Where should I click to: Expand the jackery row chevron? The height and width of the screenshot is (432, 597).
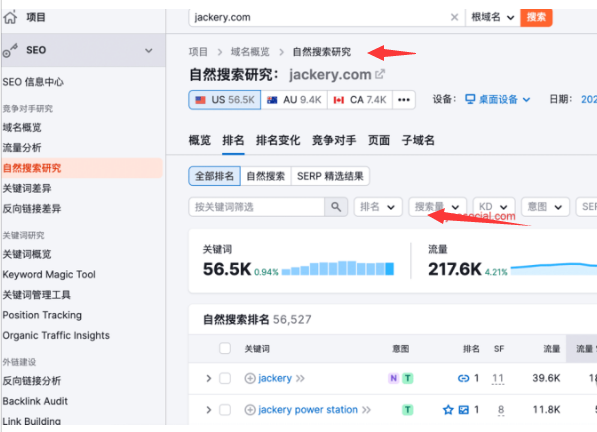208,378
